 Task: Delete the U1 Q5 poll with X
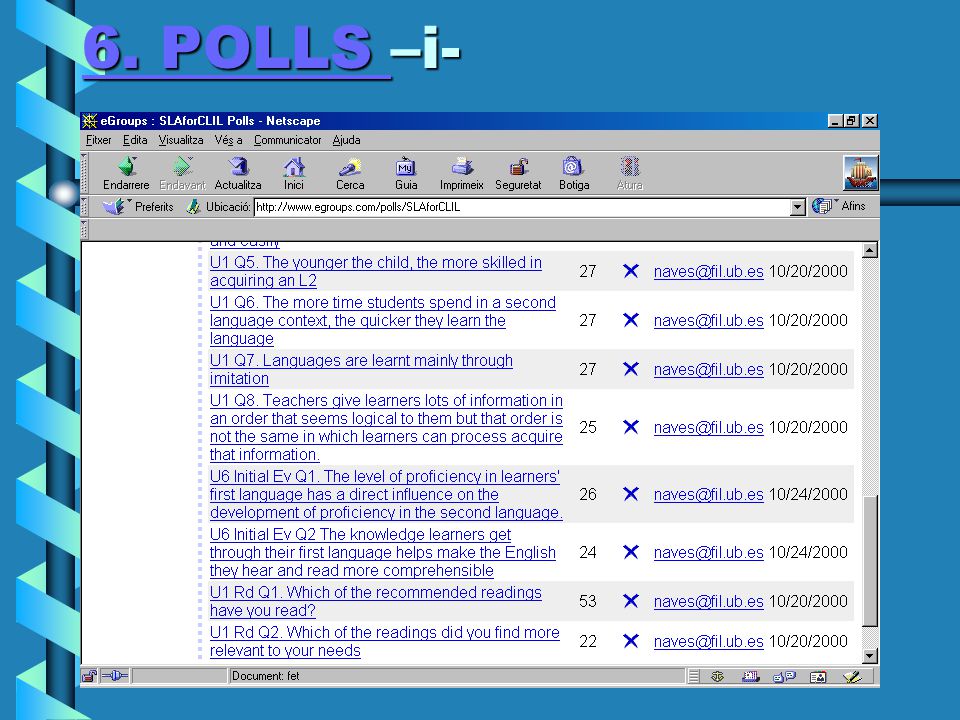631,271
